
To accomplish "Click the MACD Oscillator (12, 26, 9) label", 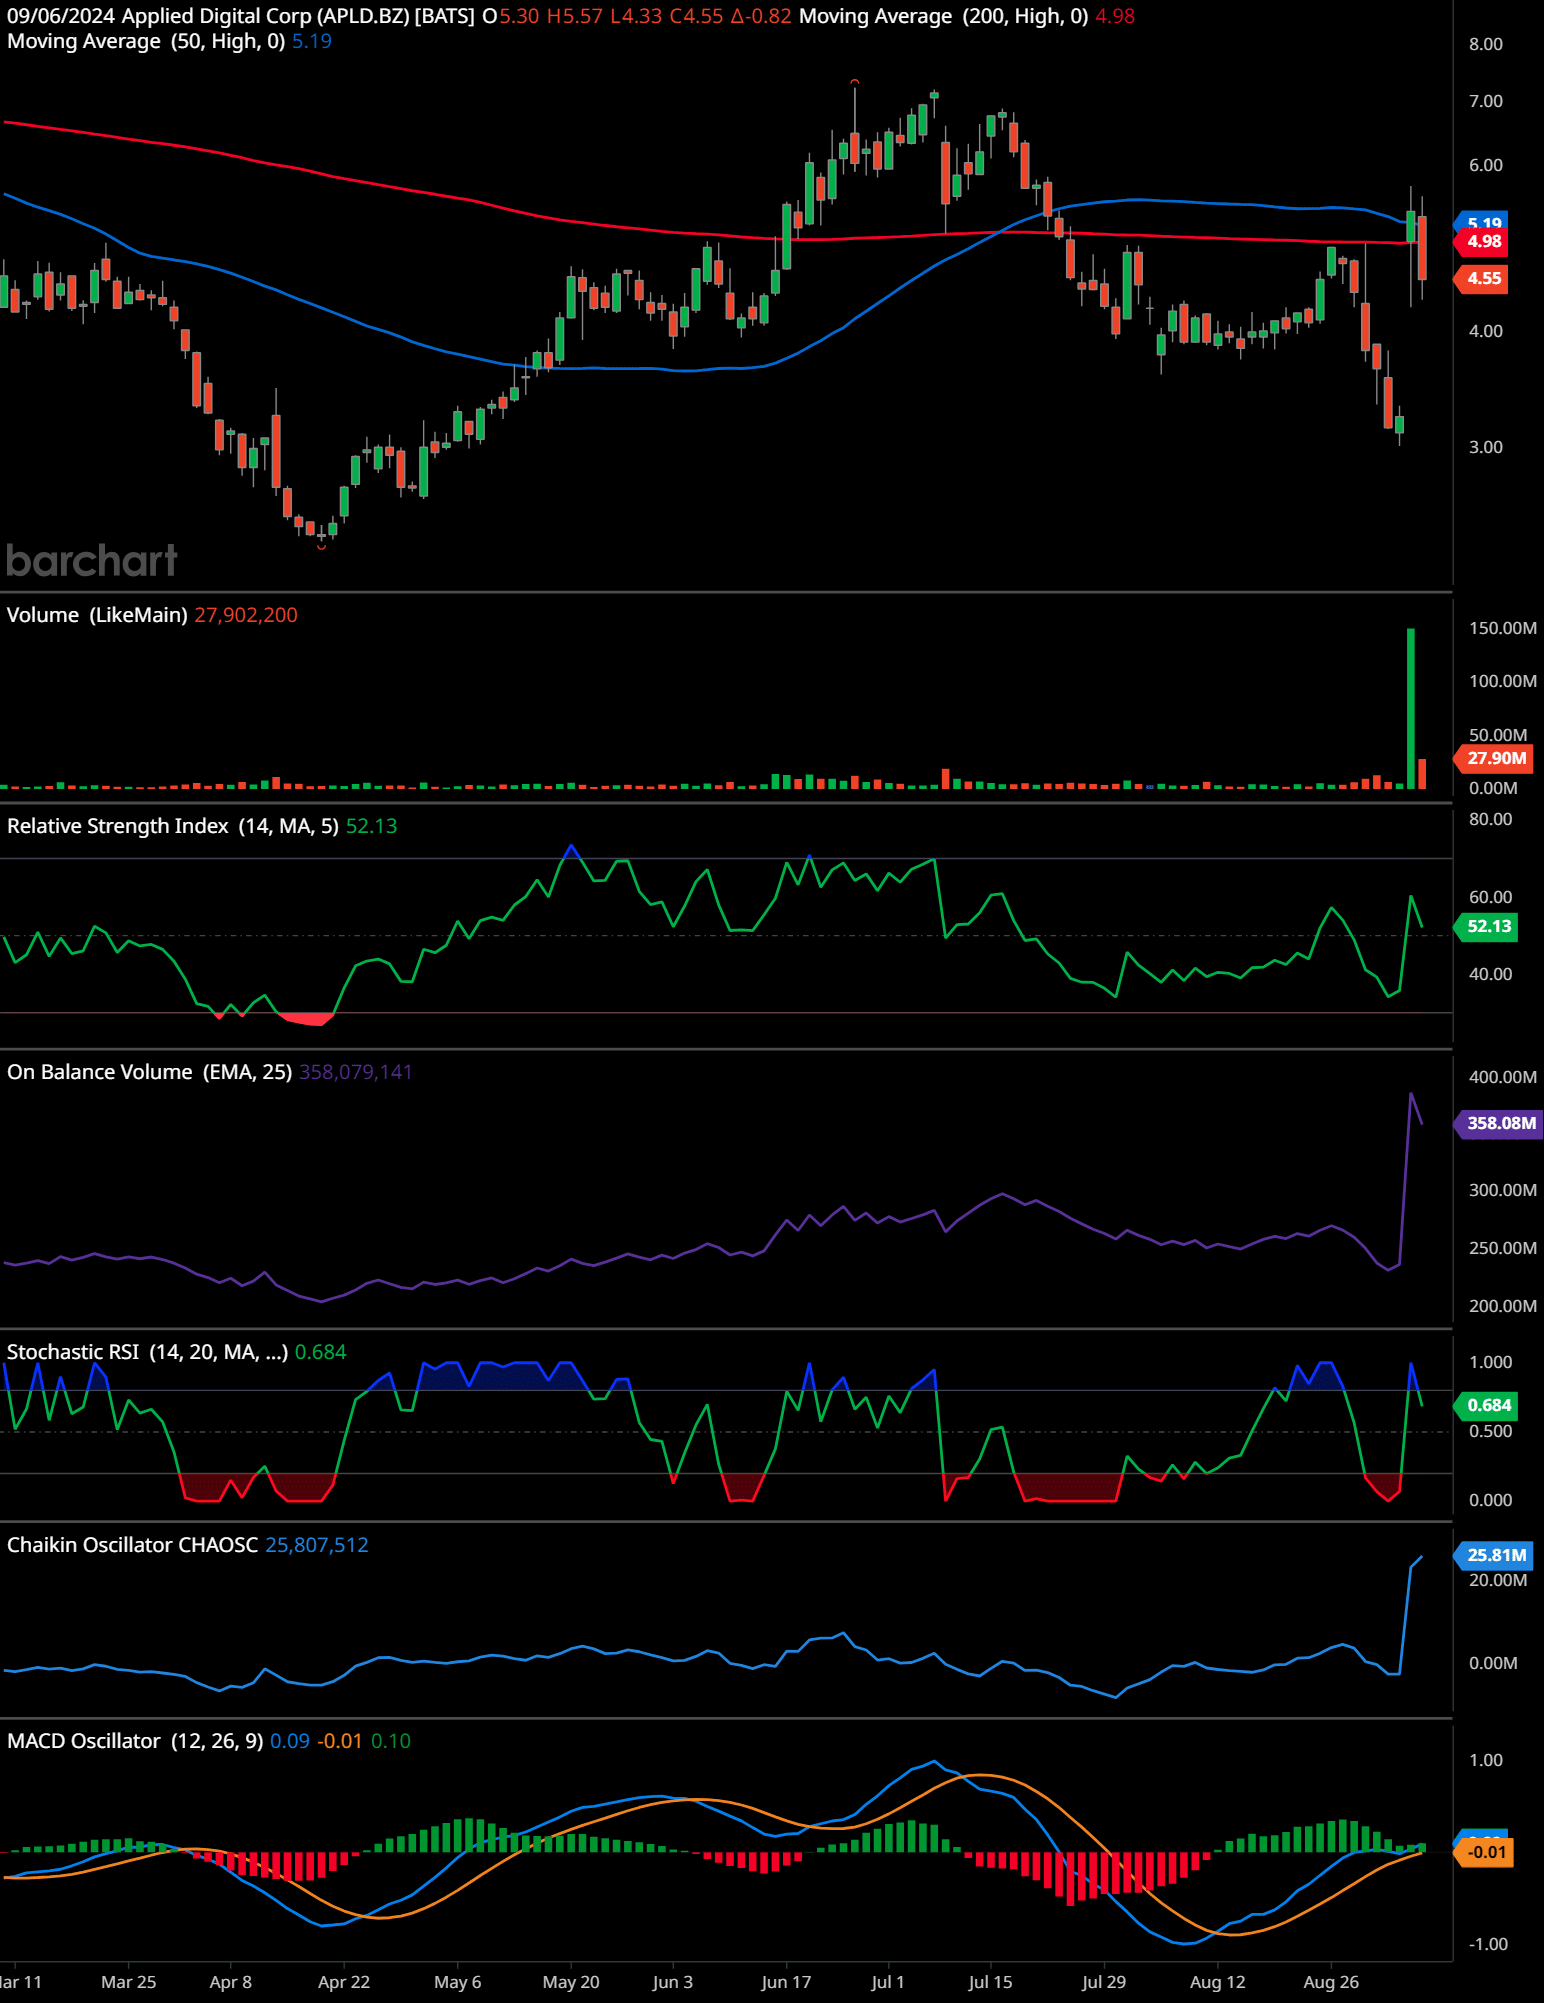I will coord(135,1741).
